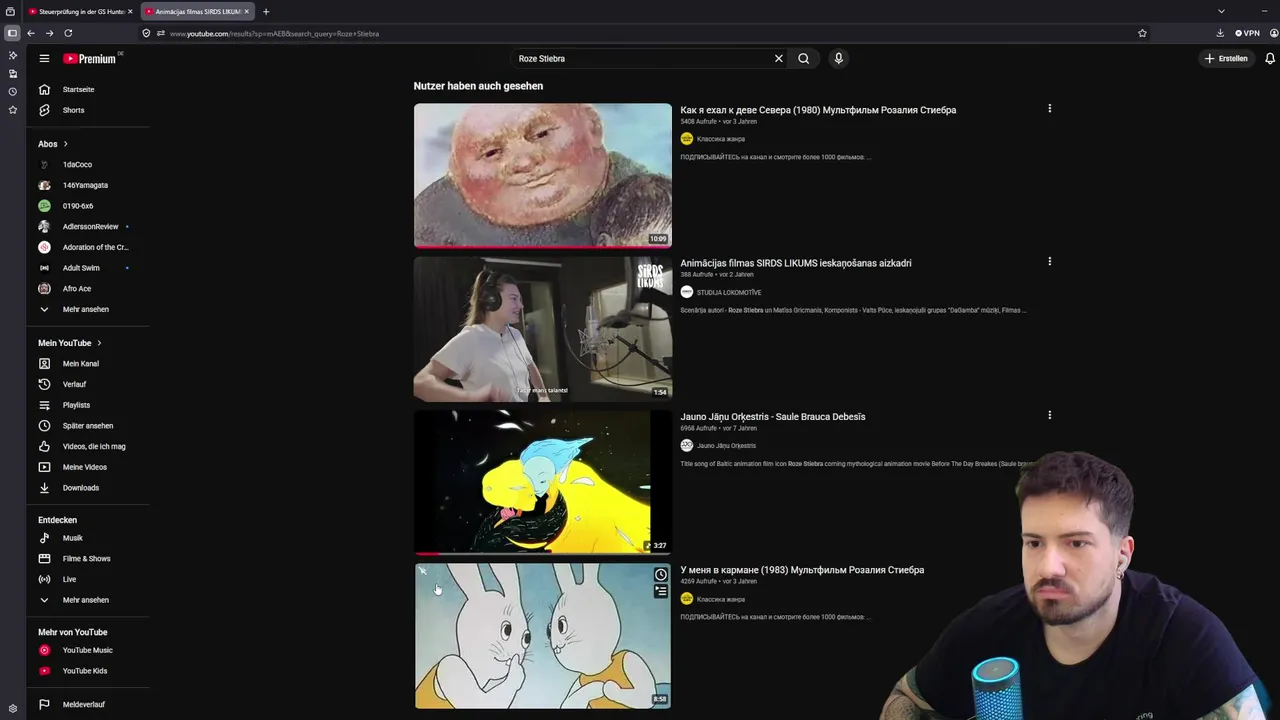Open options menu for SIRDS LIKUMS video
Screen dimensions: 1280x720
(1049, 261)
